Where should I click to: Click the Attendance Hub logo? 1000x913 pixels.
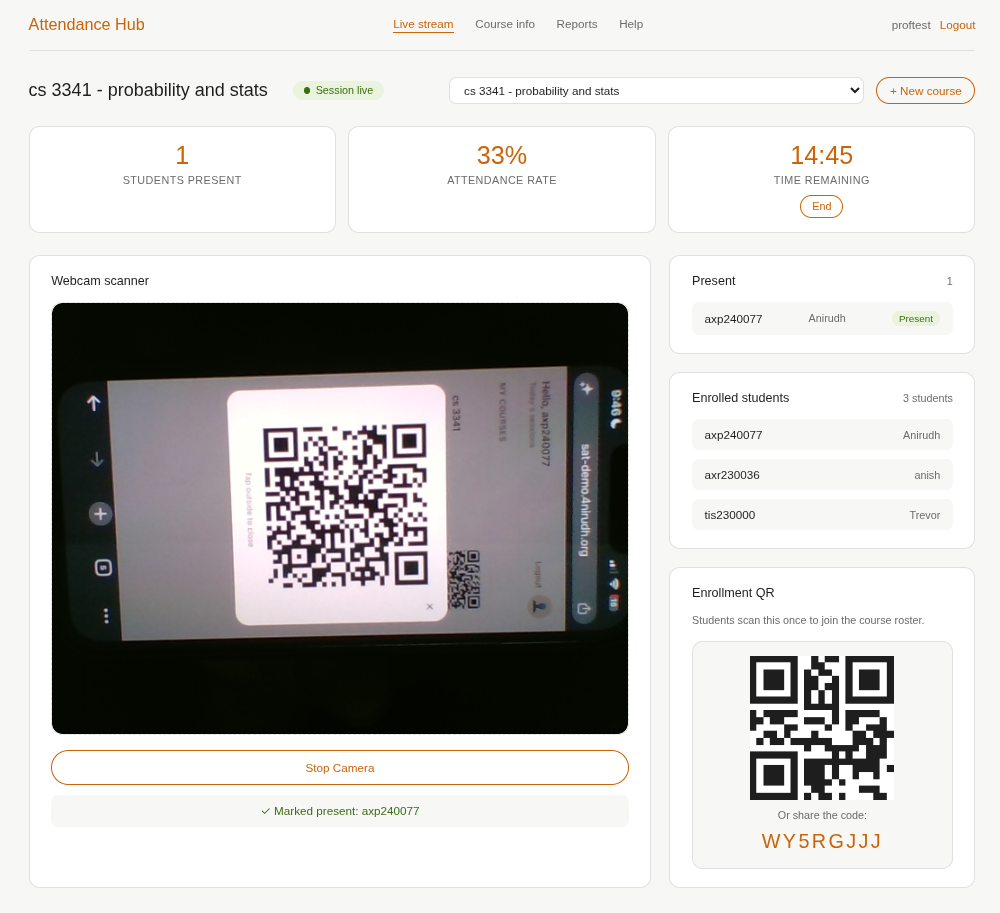click(x=87, y=24)
